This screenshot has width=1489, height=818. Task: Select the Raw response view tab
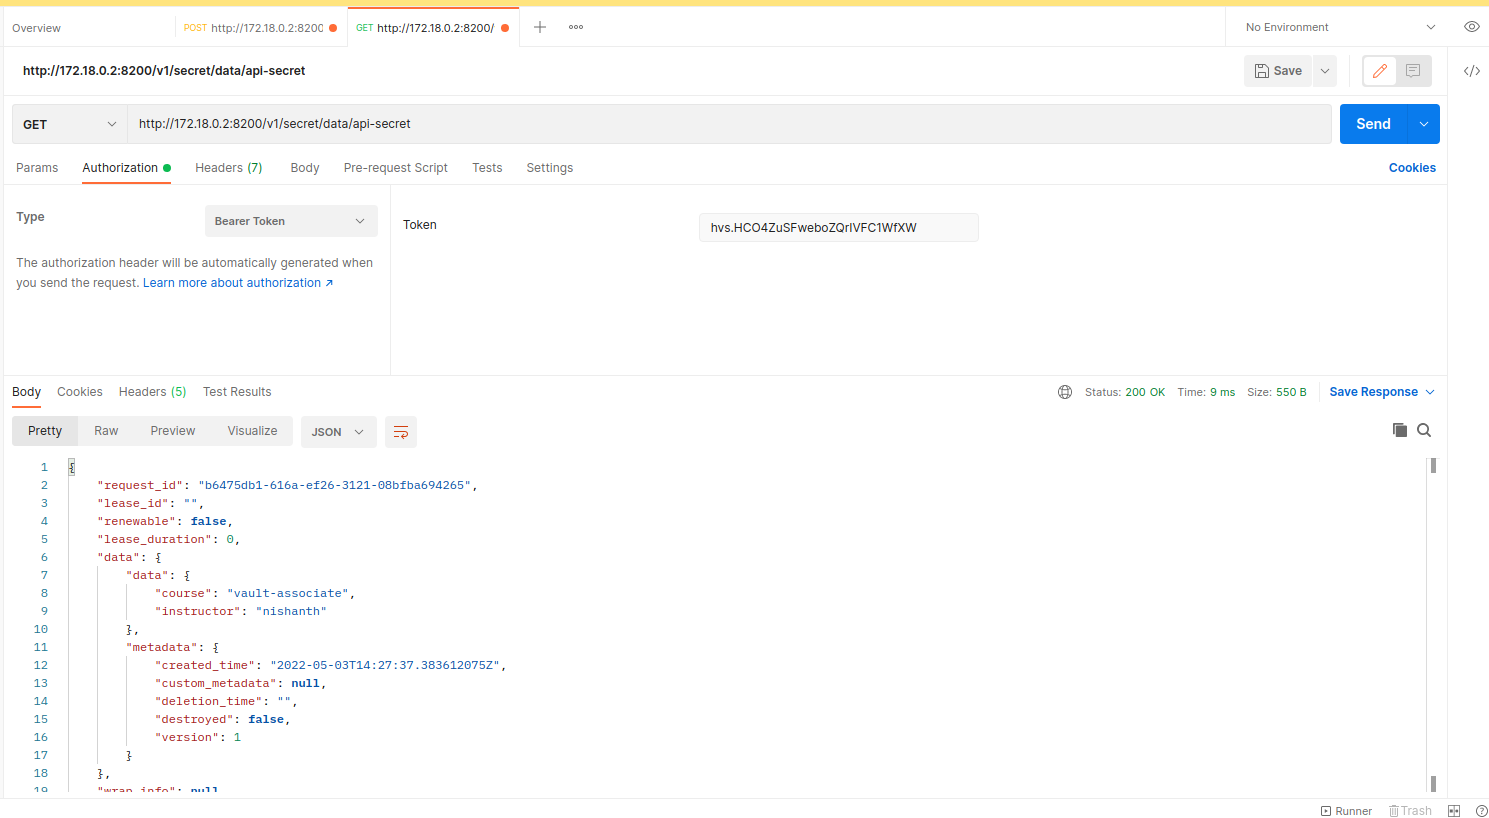pyautogui.click(x=106, y=431)
